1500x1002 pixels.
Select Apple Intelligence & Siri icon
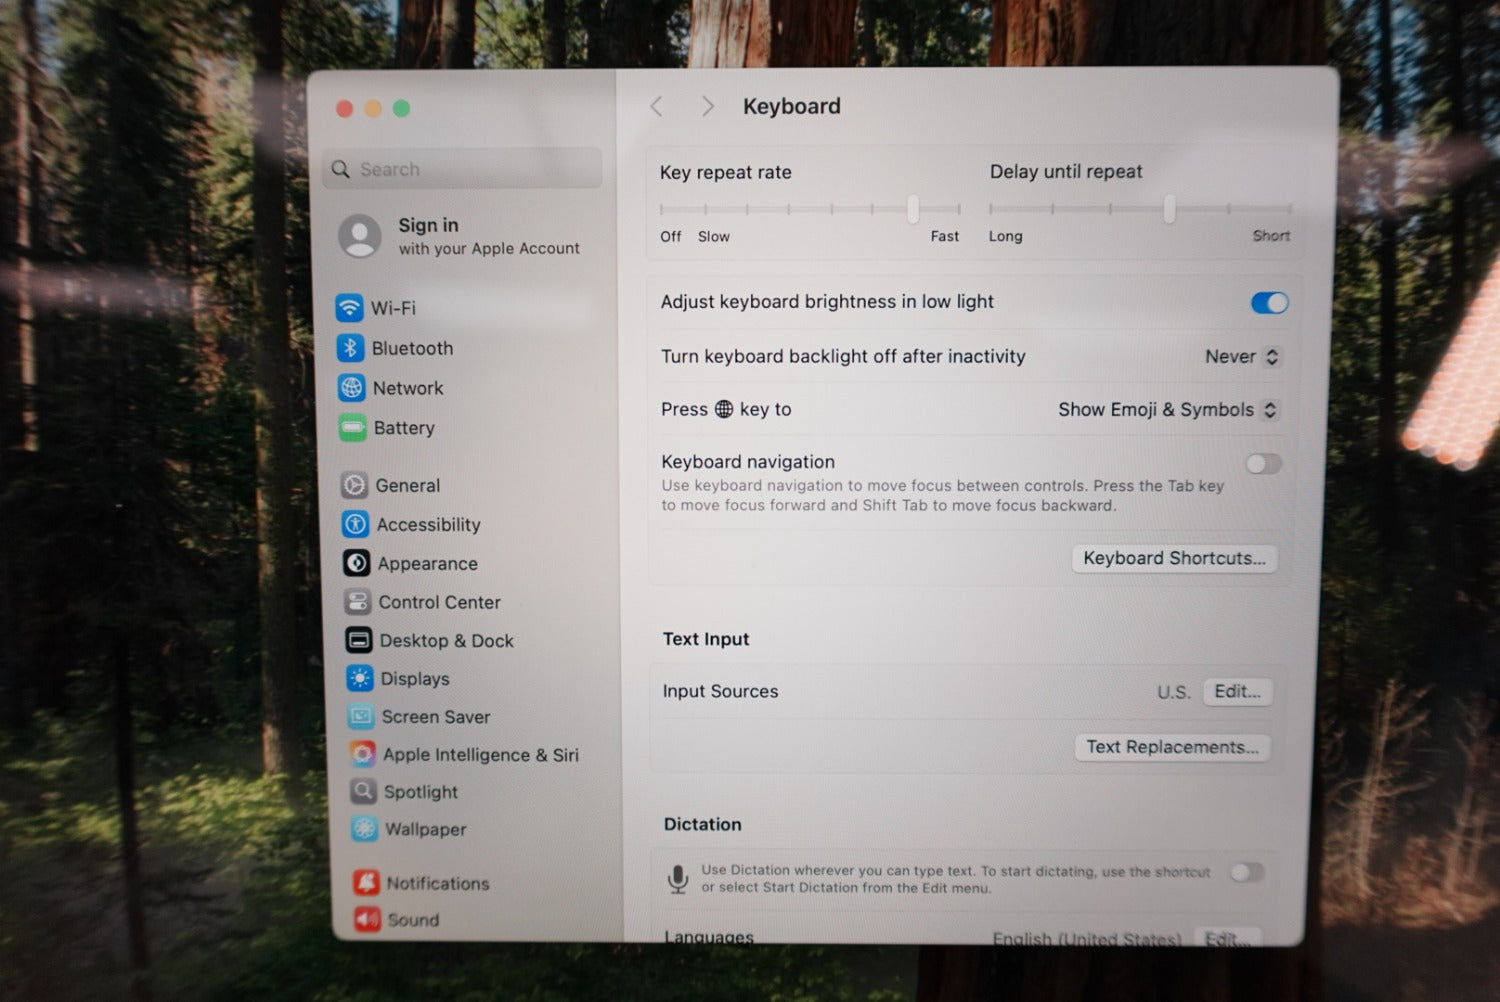tap(362, 754)
